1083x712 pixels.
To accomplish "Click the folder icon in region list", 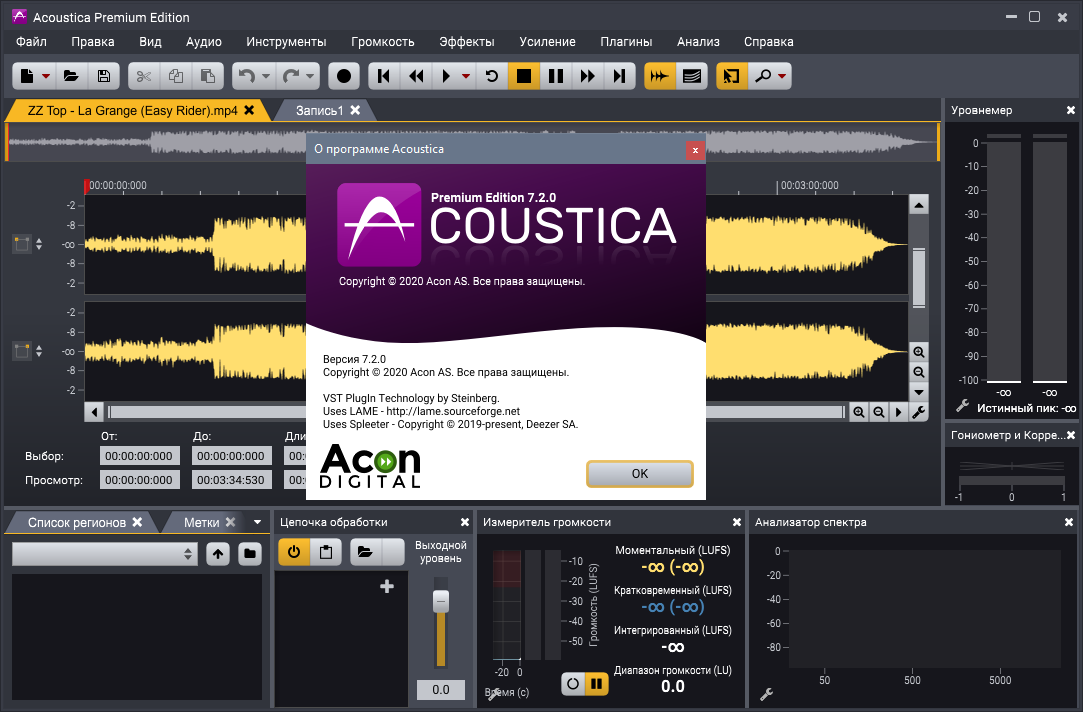I will click(250, 554).
